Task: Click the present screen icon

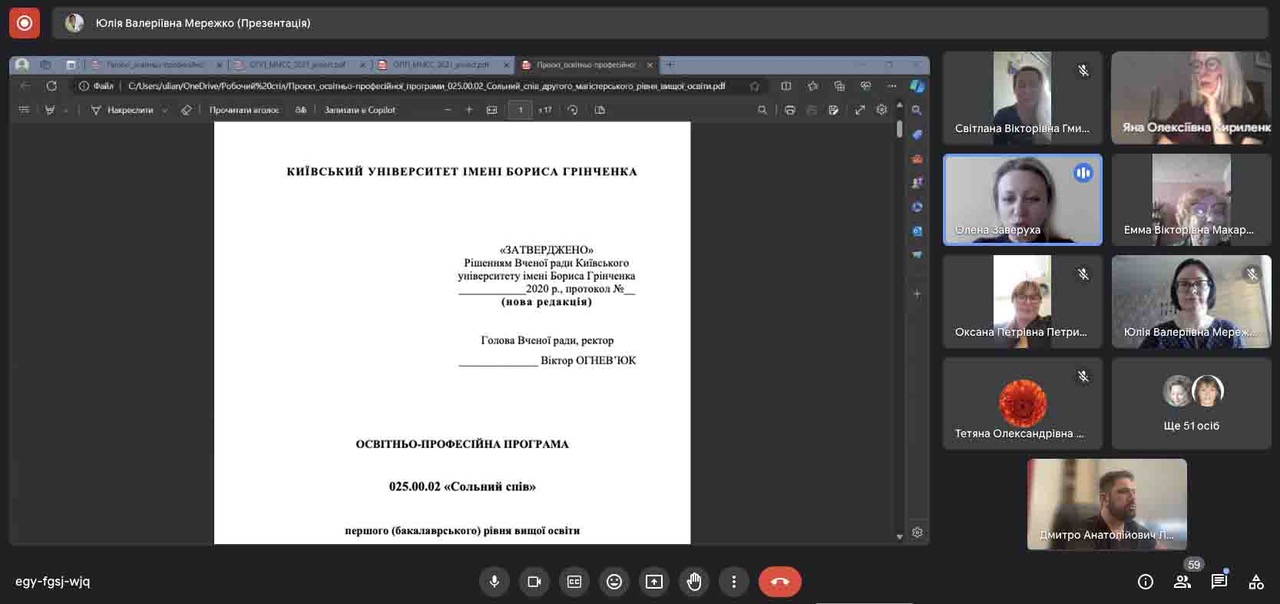Action: (654, 581)
